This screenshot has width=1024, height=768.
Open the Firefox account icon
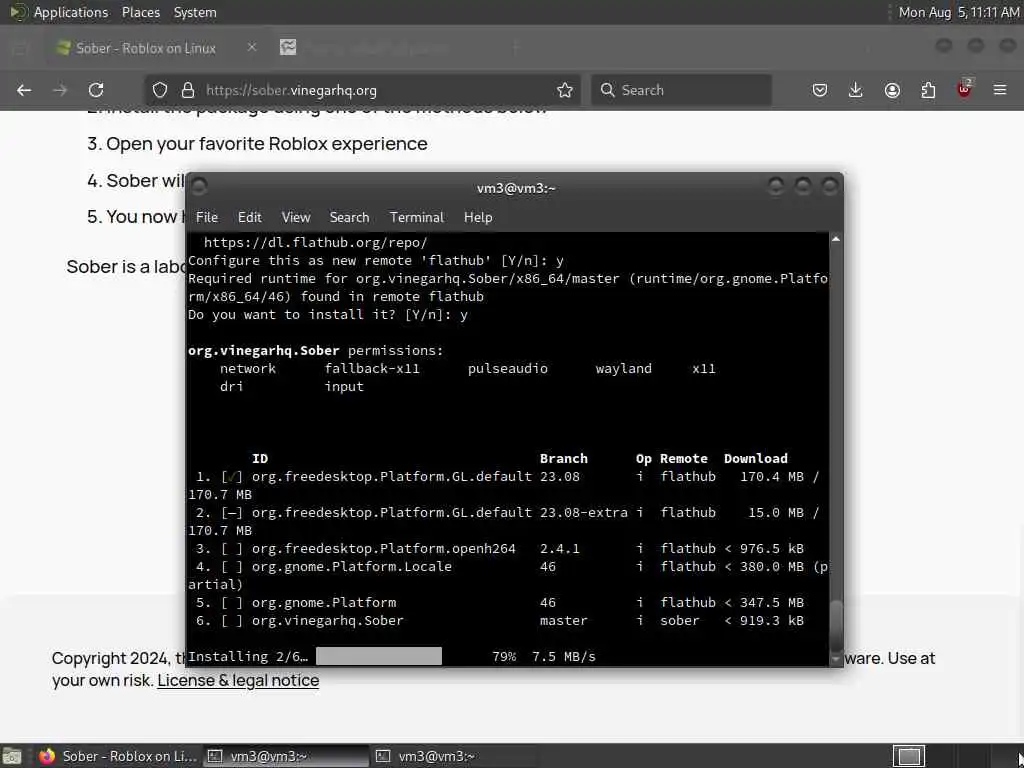[892, 90]
